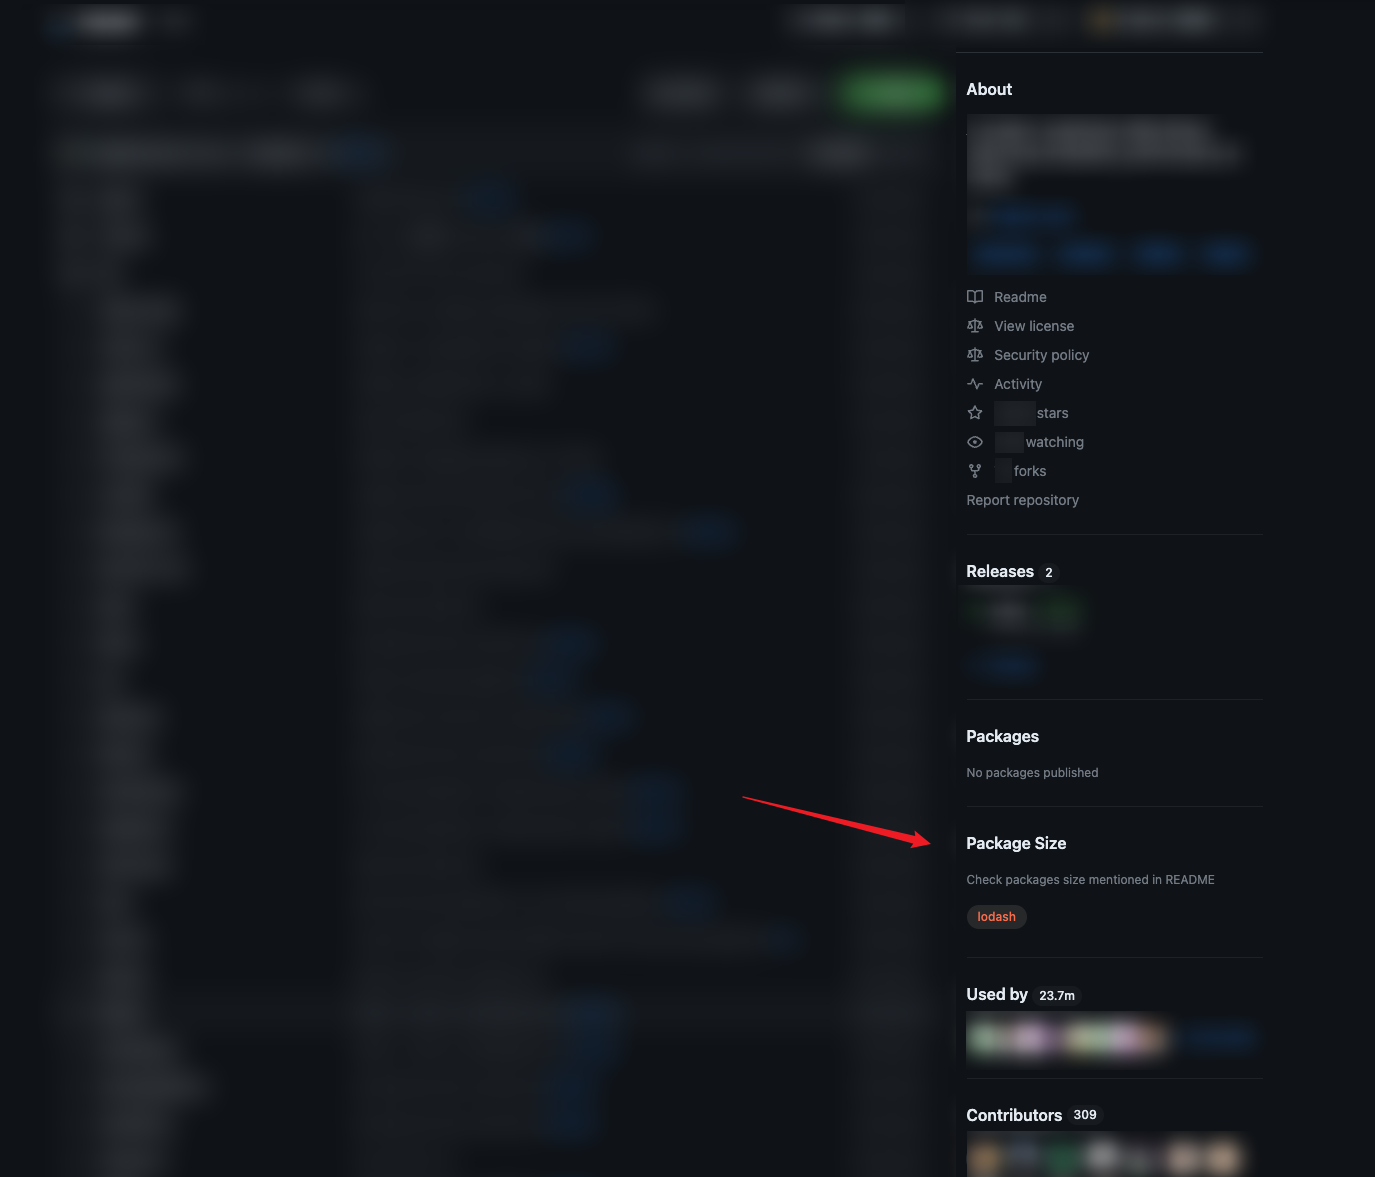Click the lodash package size badge
Screen dimensions: 1375x1177
(x=996, y=917)
